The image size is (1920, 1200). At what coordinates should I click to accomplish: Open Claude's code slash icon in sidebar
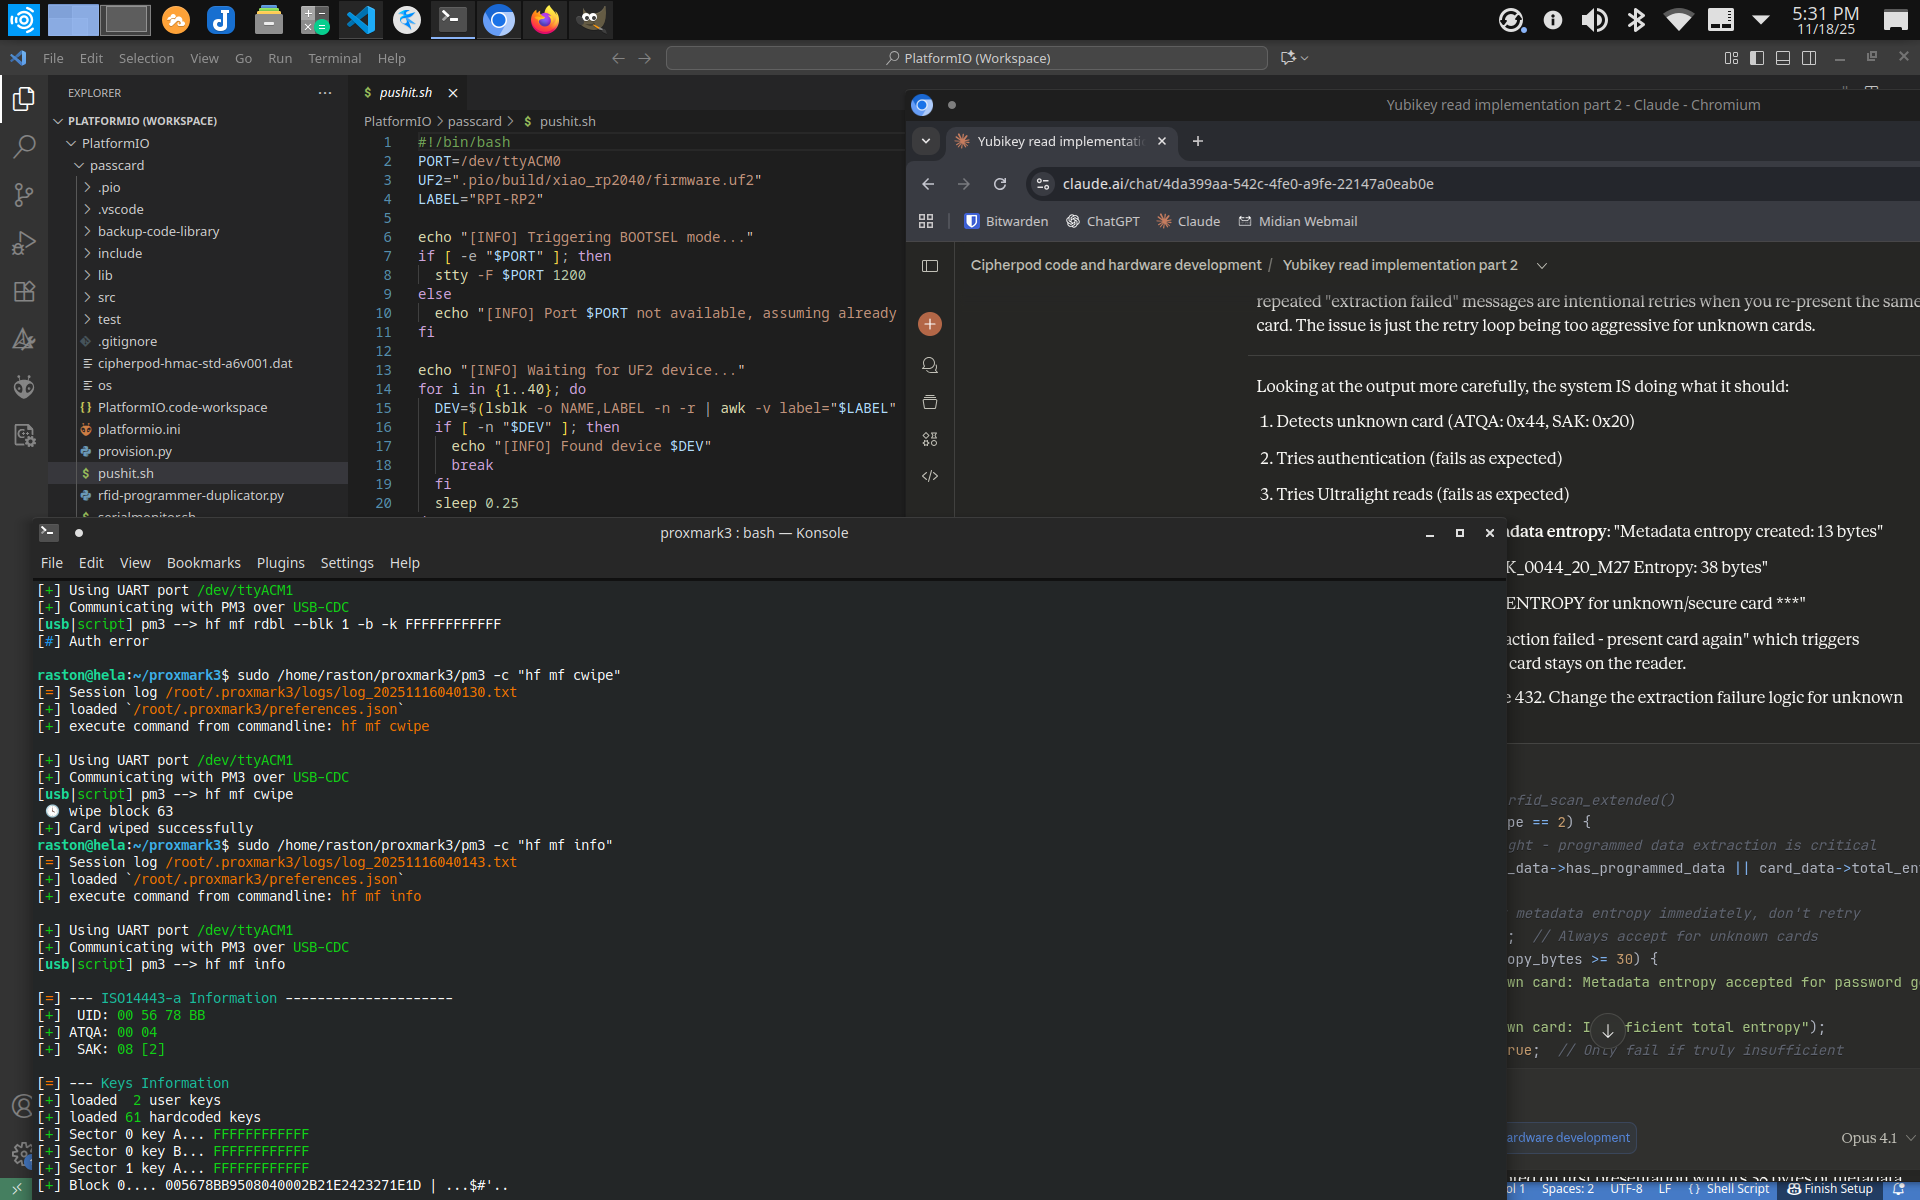click(929, 476)
